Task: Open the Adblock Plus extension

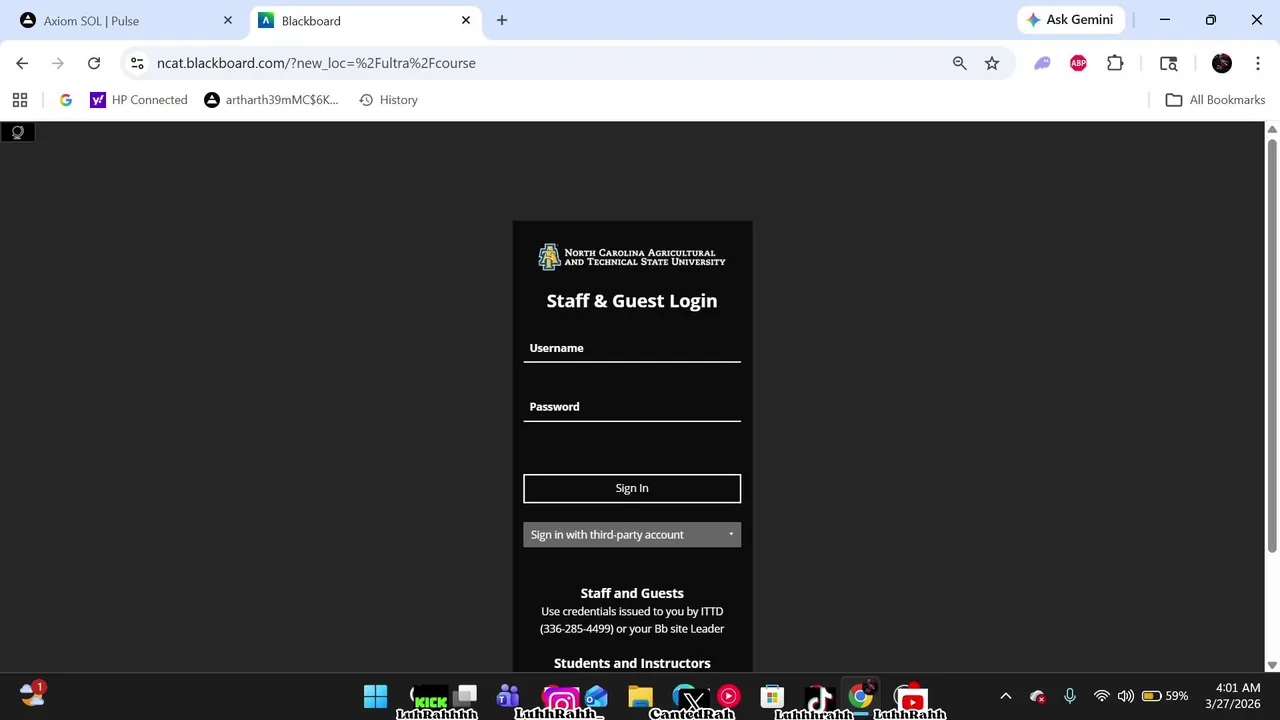Action: click(1078, 63)
